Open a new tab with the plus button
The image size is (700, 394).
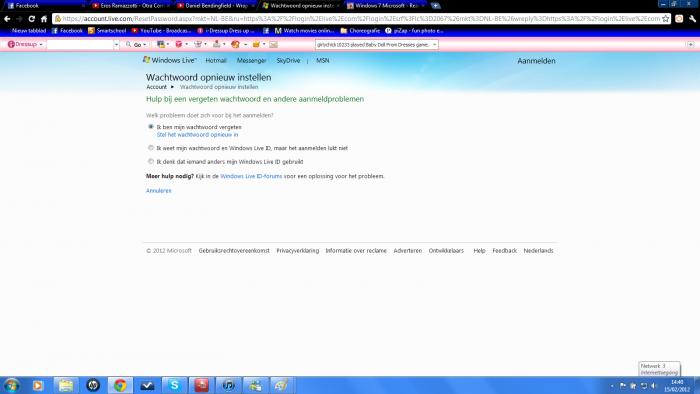(x=436, y=6)
